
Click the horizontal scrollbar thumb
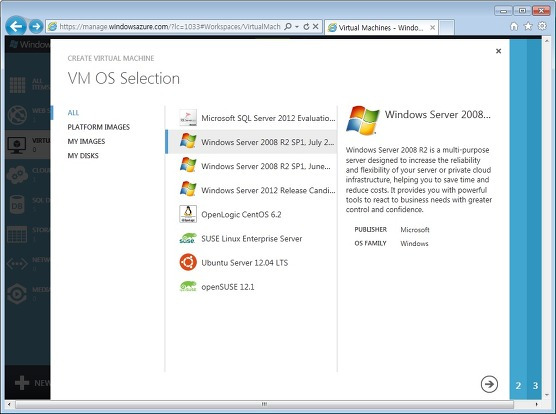click(264, 404)
